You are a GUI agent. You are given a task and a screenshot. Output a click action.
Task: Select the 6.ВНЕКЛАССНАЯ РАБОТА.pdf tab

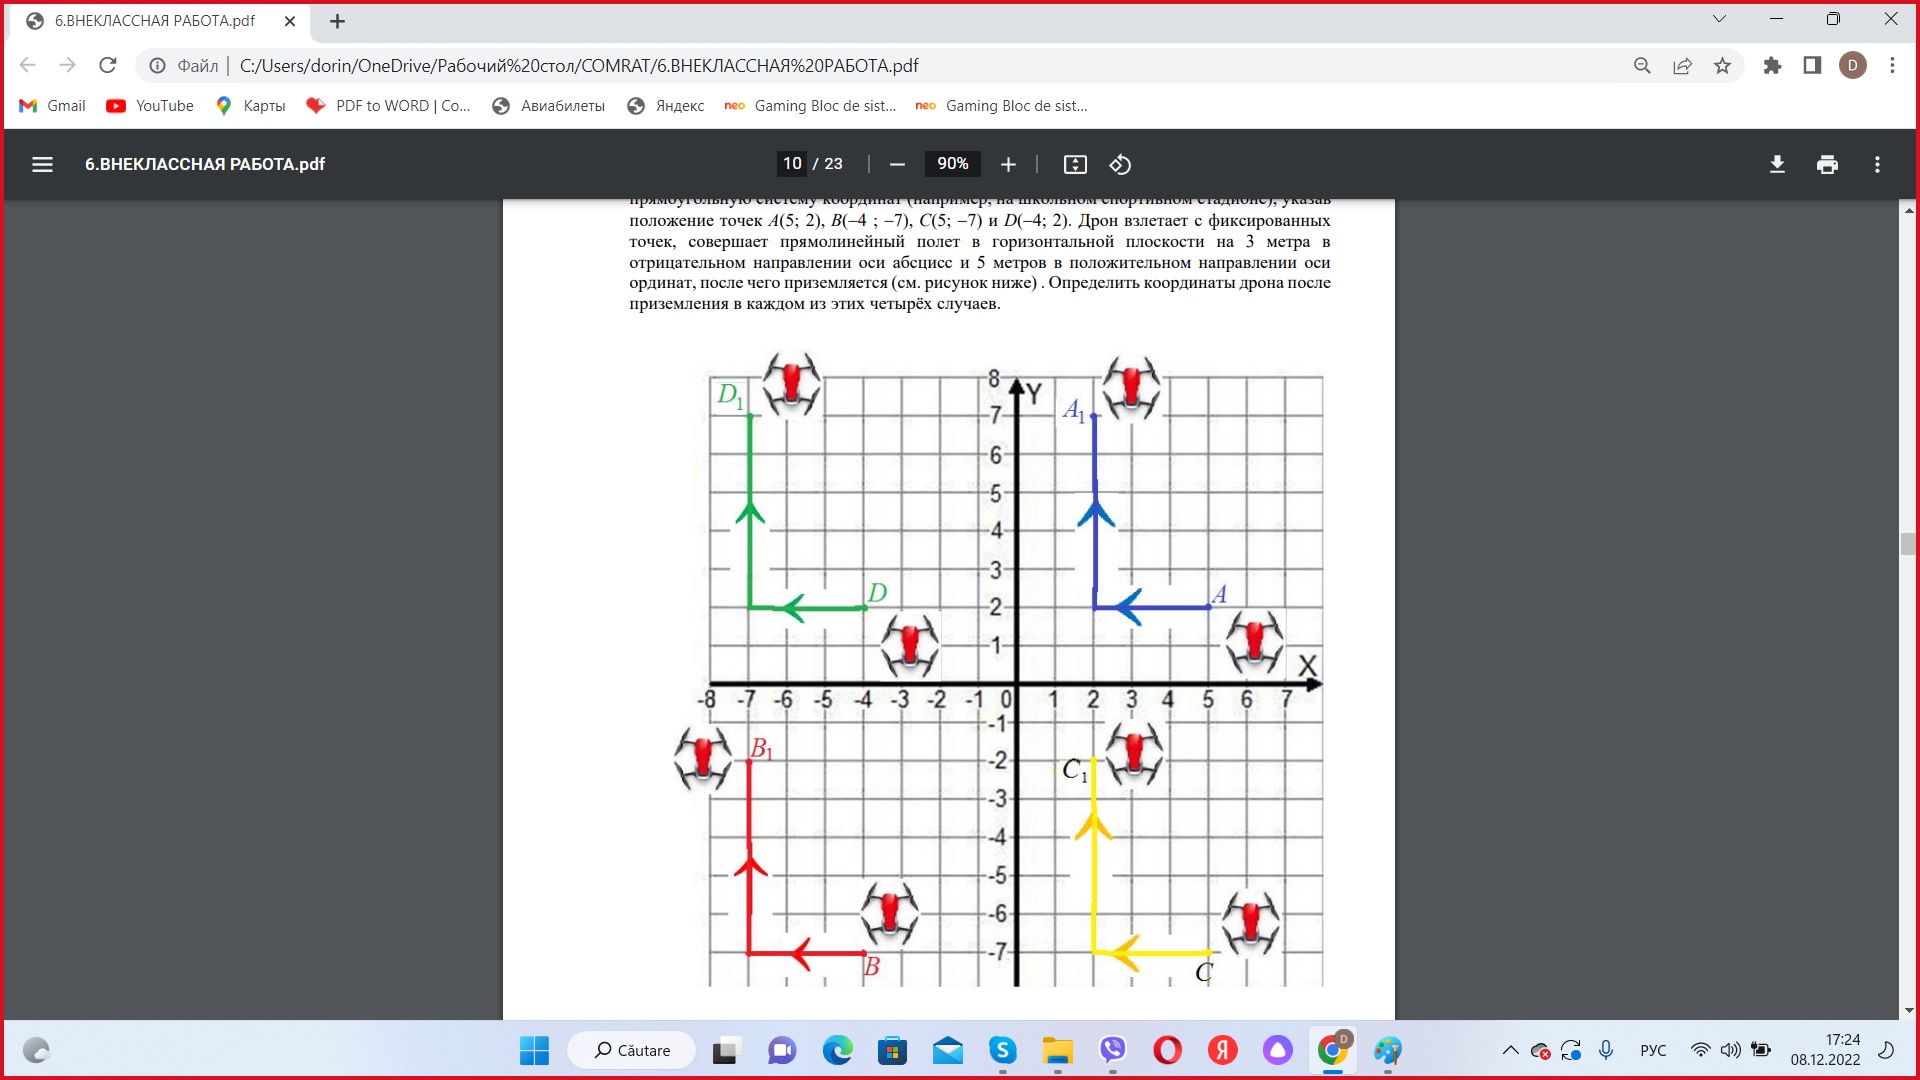155,21
